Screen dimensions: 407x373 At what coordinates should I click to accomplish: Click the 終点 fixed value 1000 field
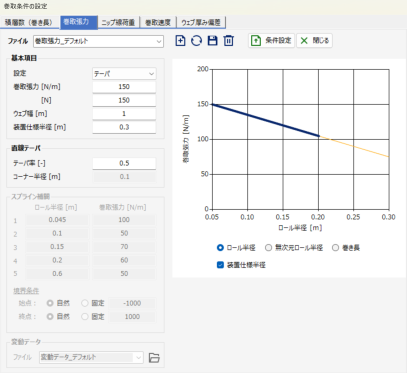click(132, 316)
